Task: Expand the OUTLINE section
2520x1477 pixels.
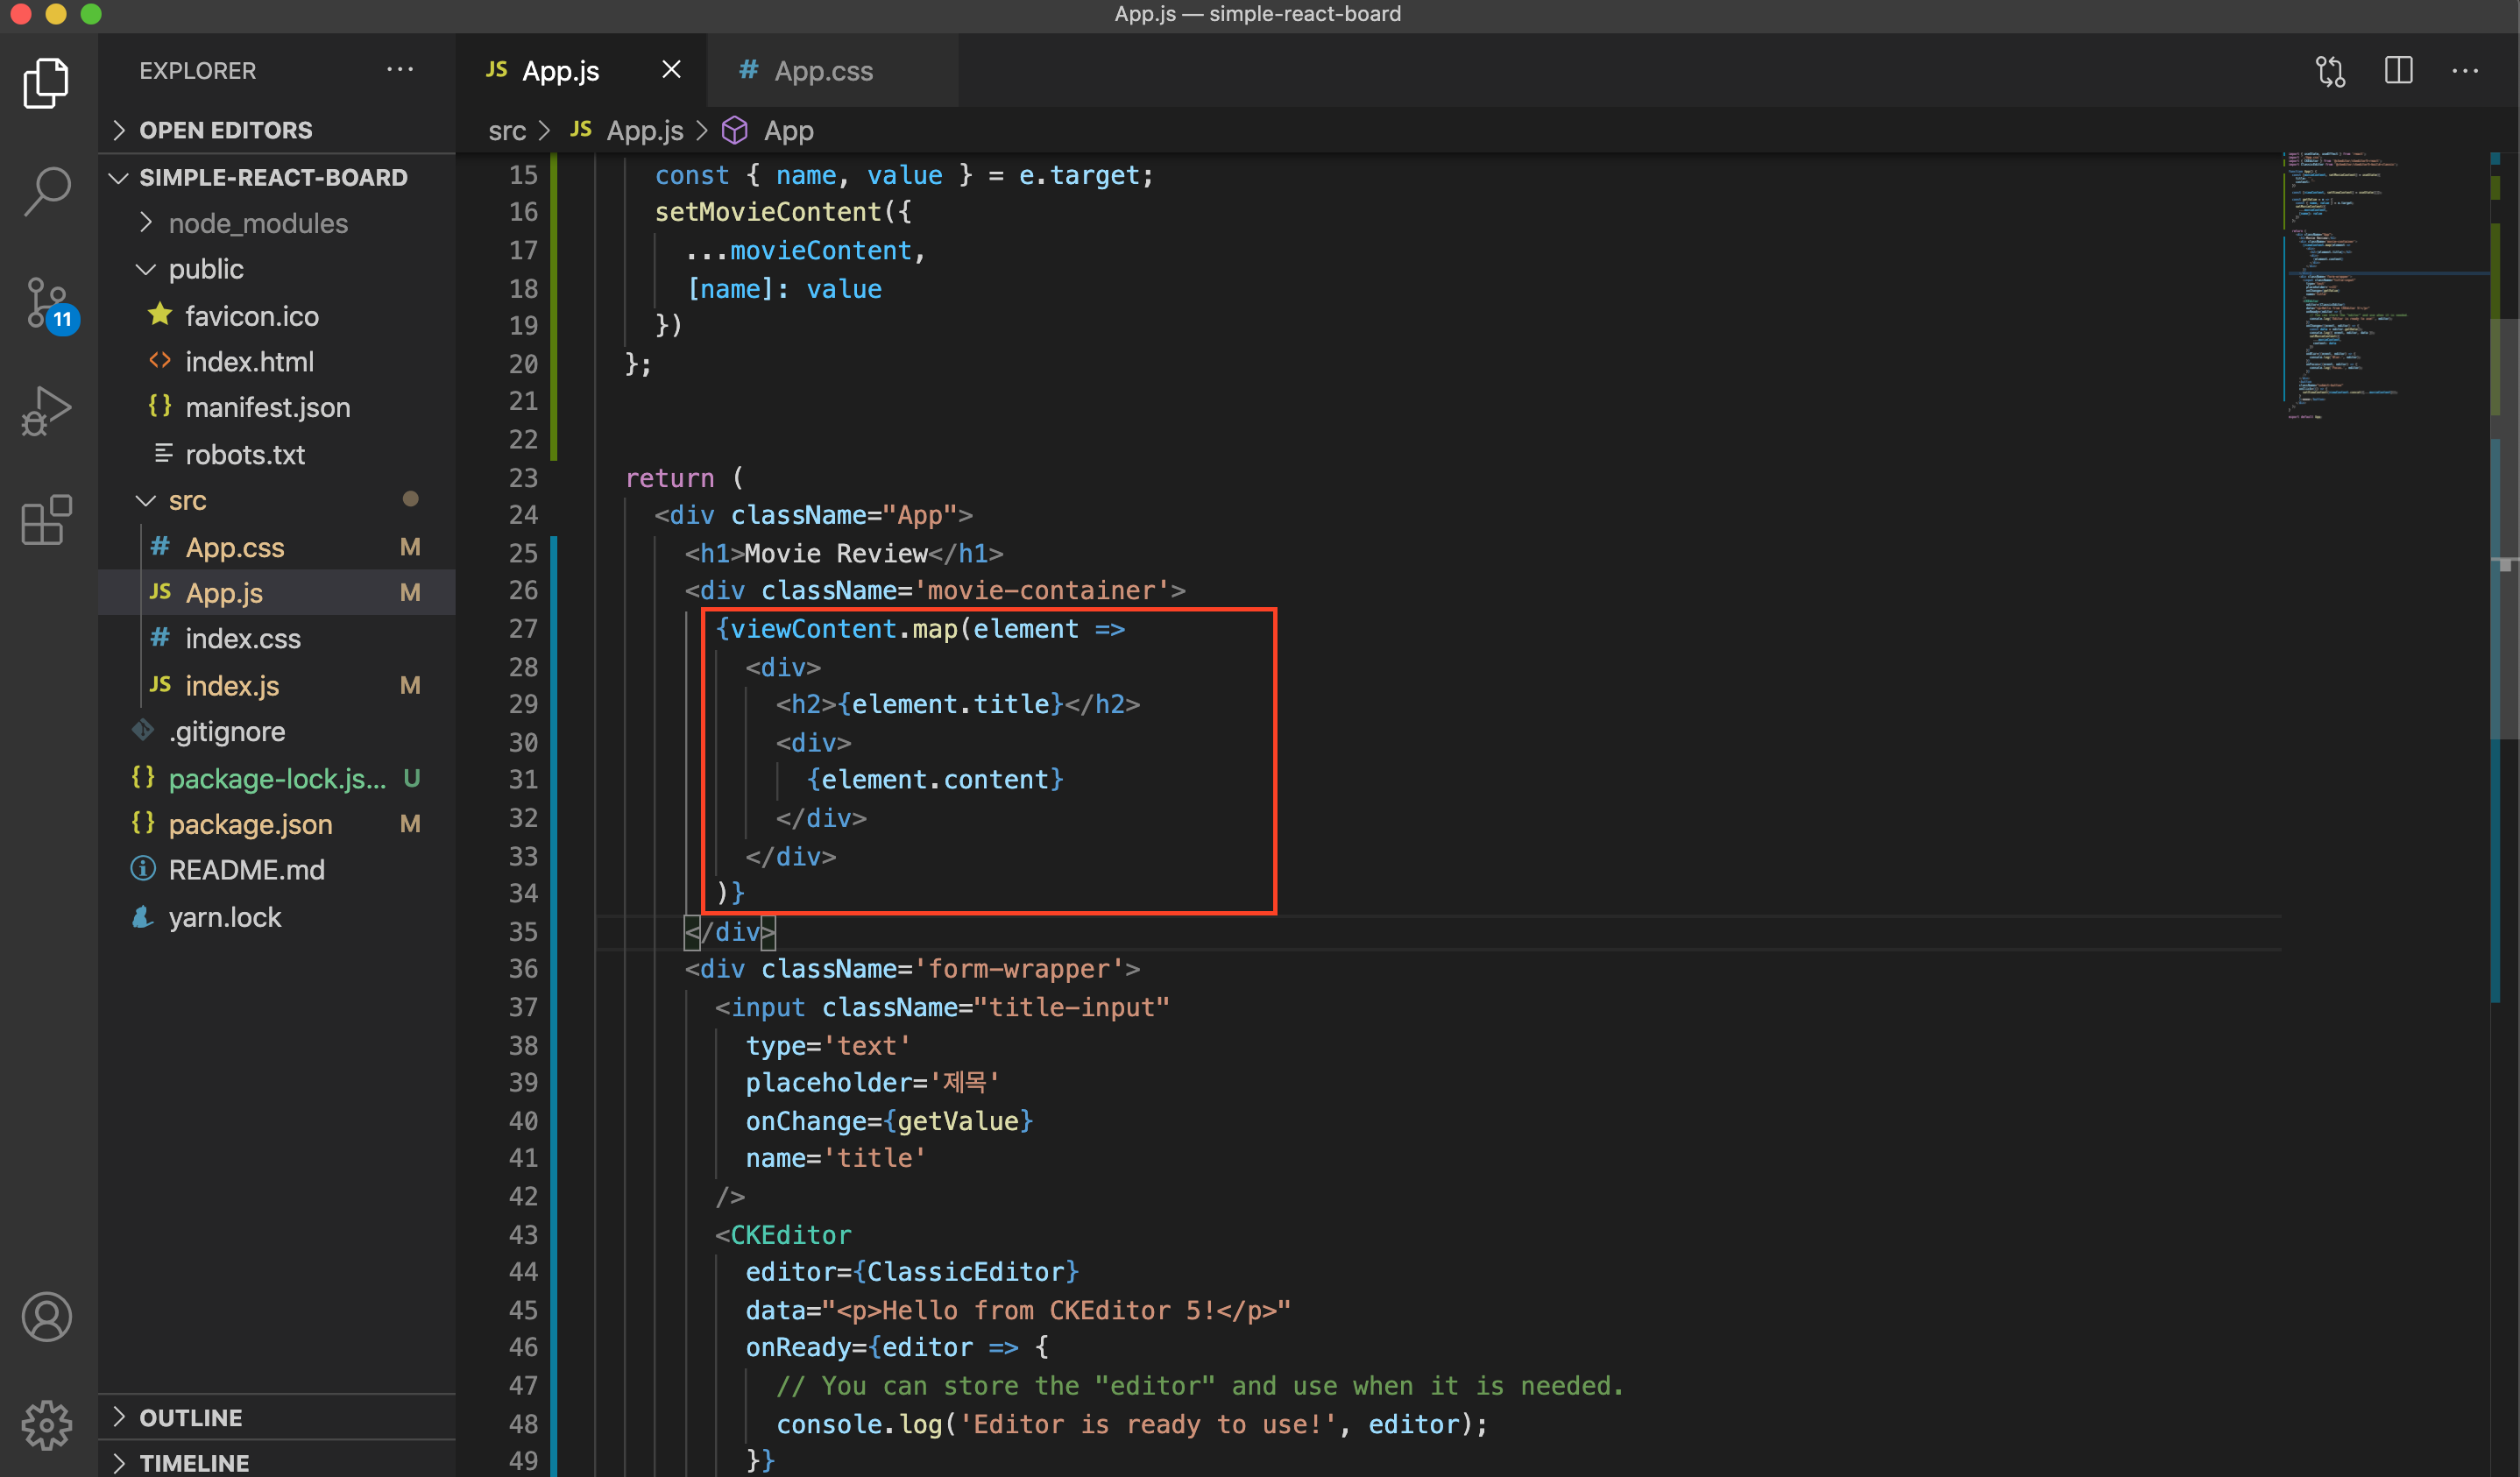Action: click(x=190, y=1417)
